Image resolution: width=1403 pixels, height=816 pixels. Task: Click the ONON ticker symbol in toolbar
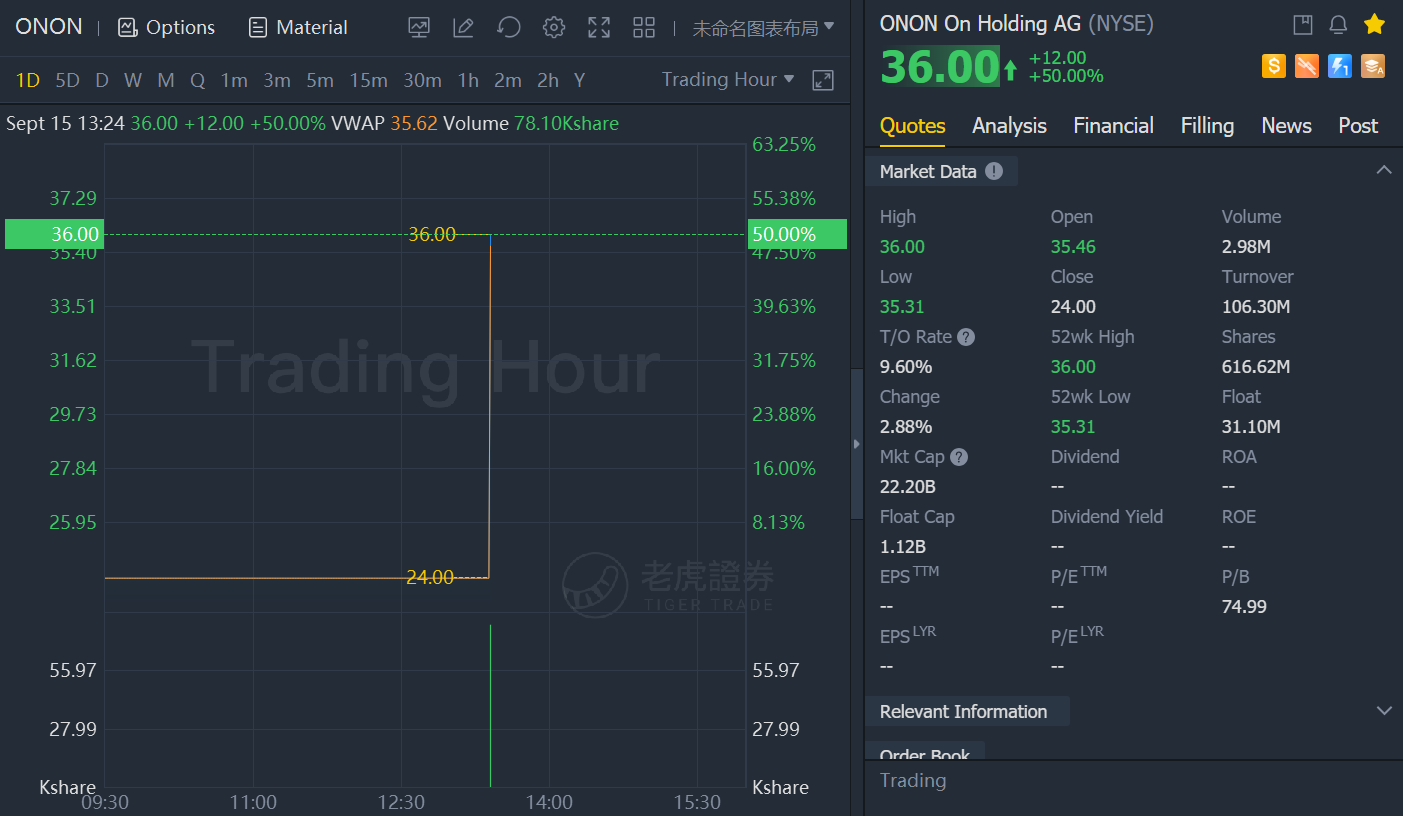(x=49, y=27)
